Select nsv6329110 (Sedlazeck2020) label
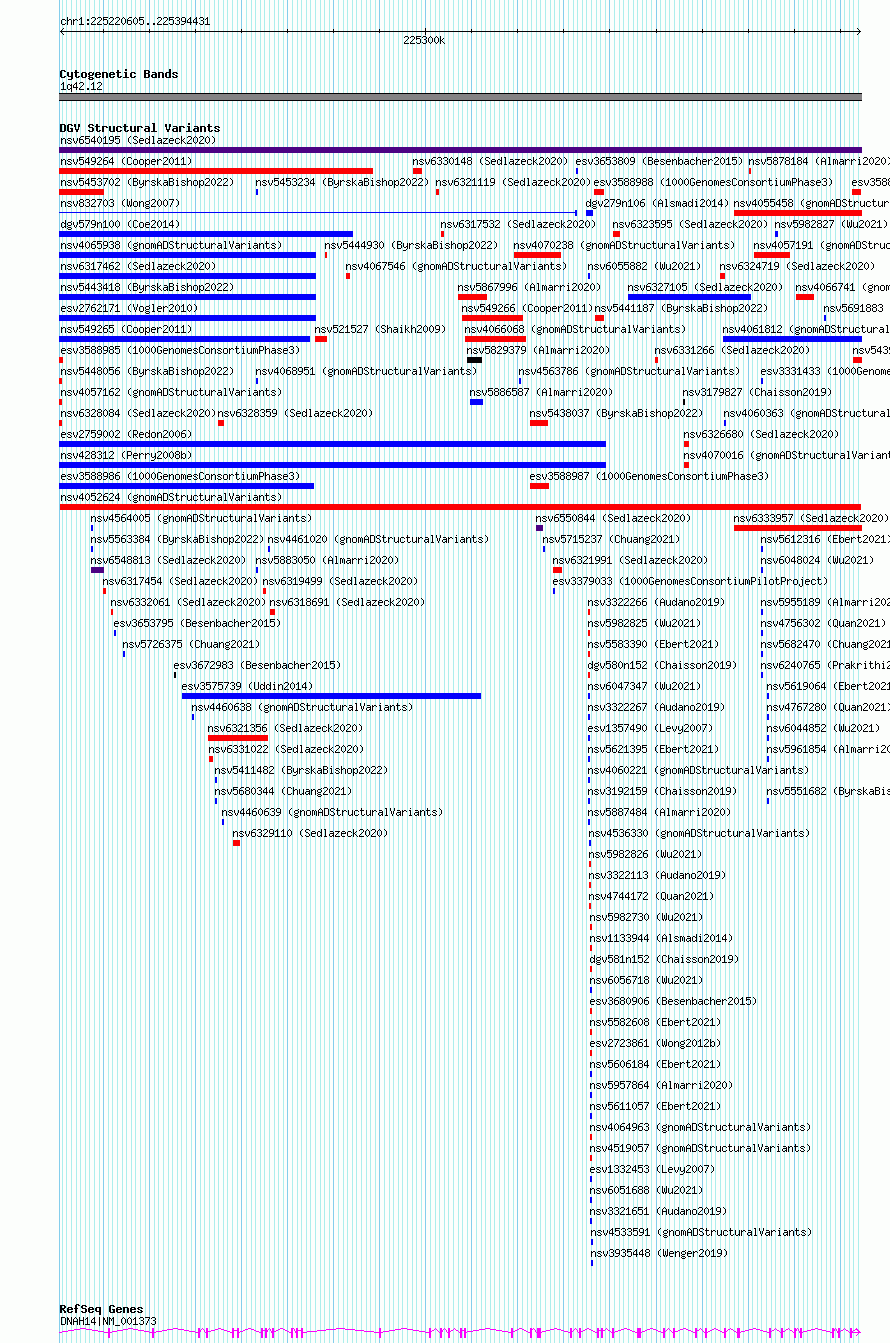This screenshot has height=1343, width=890. click(310, 833)
